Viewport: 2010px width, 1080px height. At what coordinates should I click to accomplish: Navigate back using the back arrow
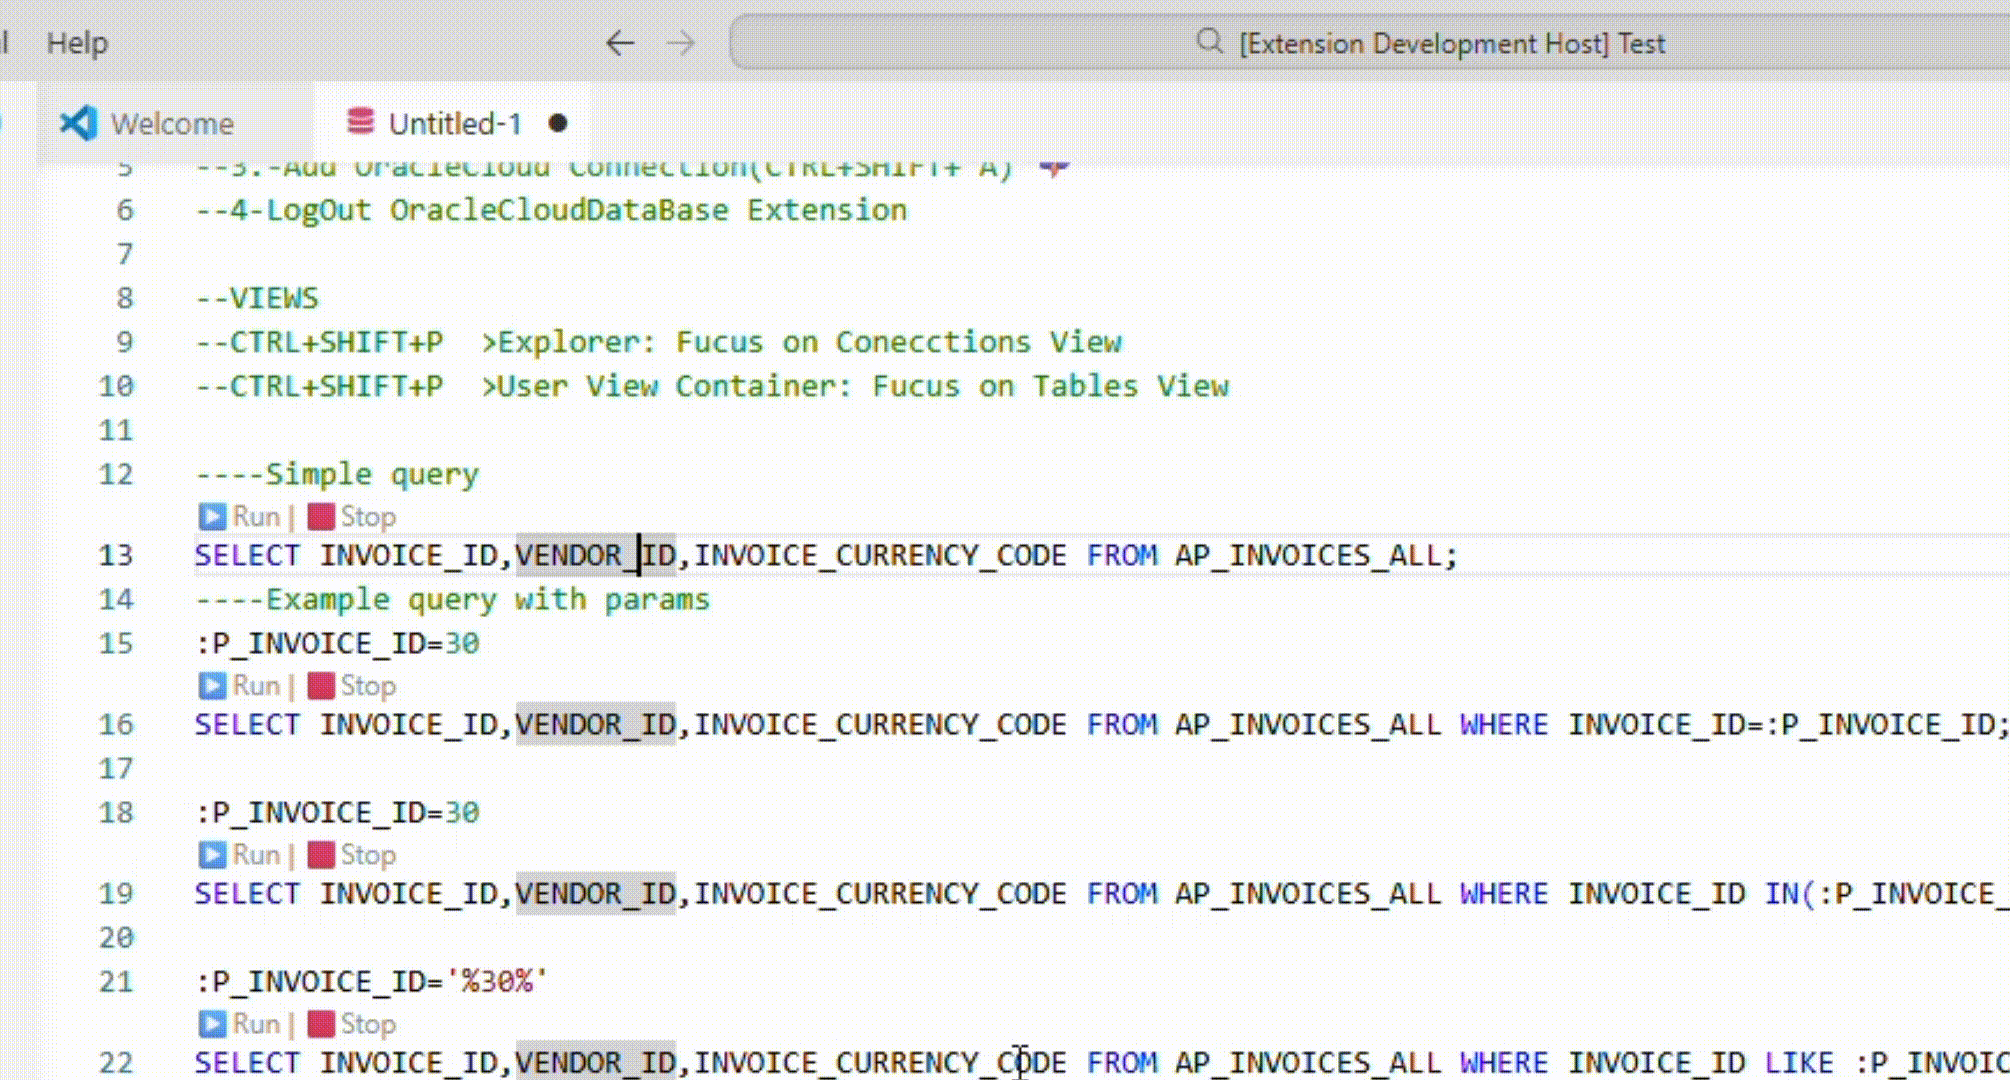pos(620,43)
